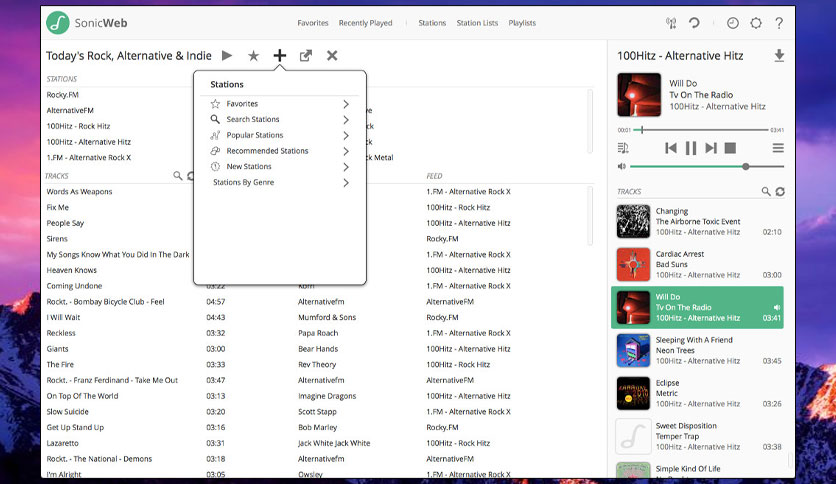The height and width of the screenshot is (484, 836).
Task: Click artist Imagine Dragons in track list
Action: [x=327, y=396]
